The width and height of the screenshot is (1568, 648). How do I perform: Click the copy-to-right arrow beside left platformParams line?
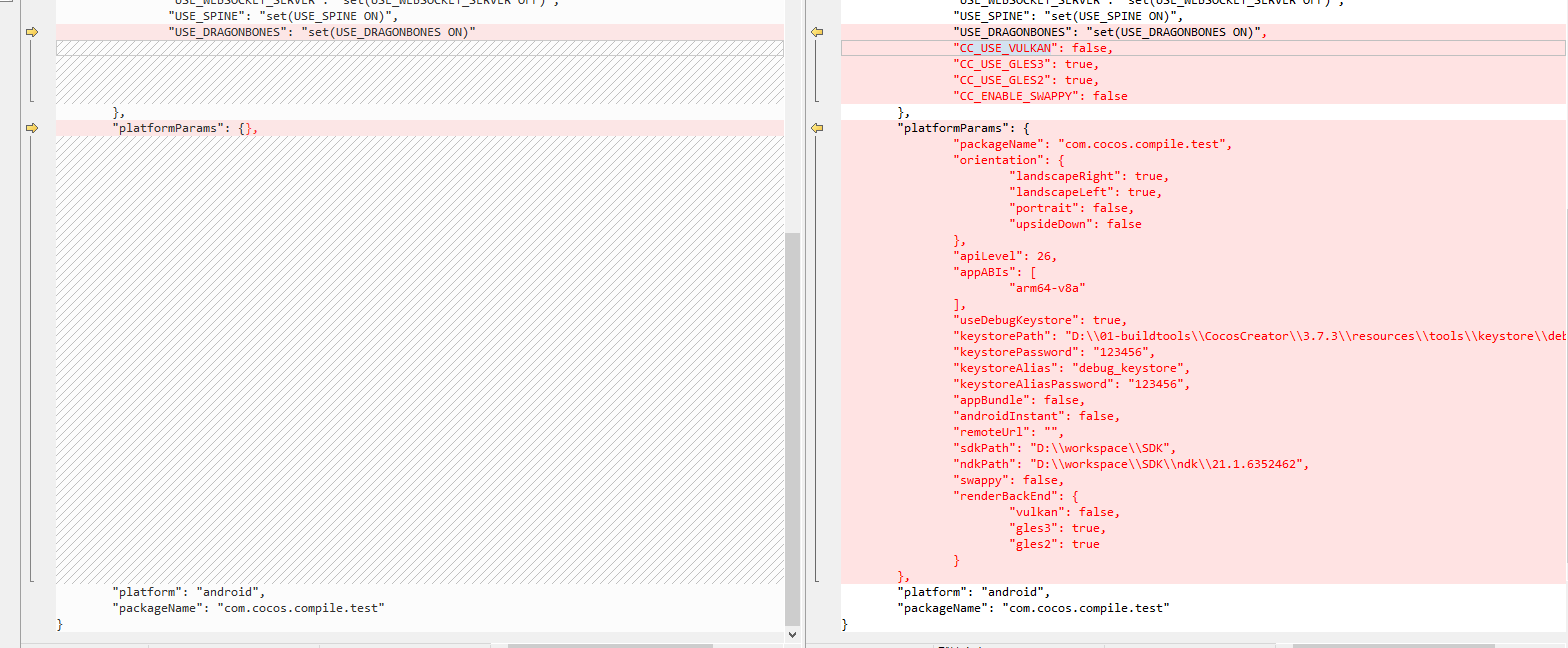tap(31, 128)
